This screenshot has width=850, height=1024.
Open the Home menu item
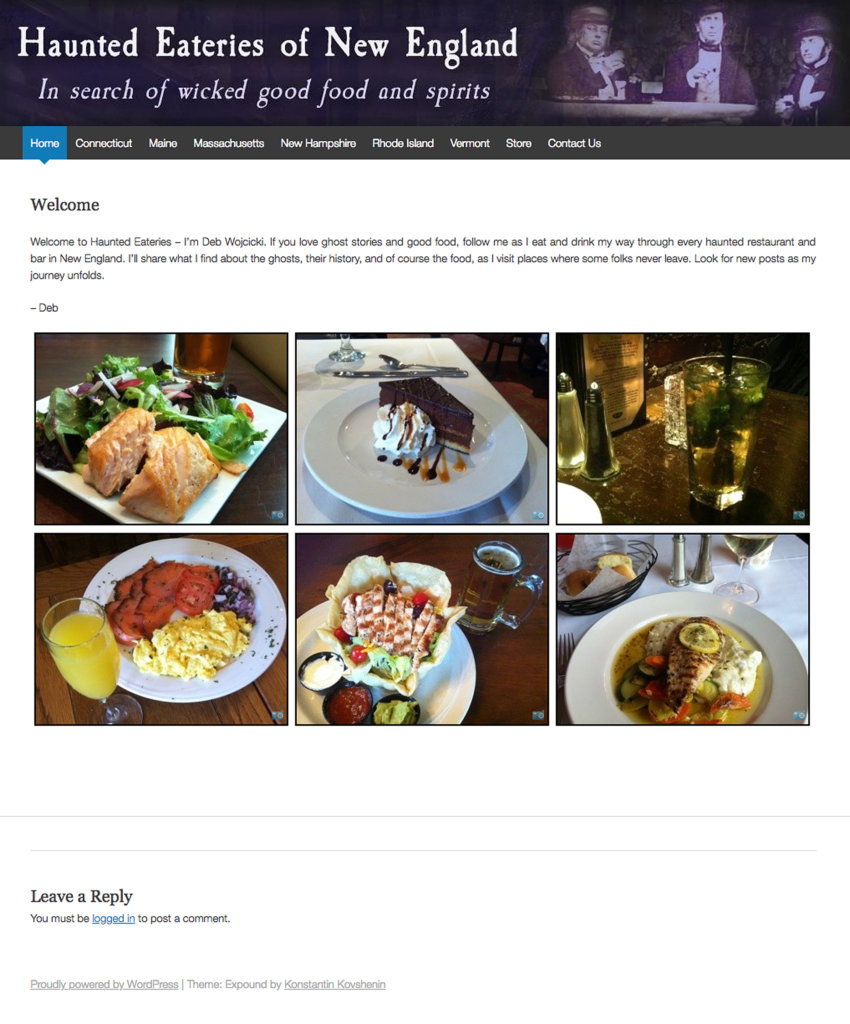pyautogui.click(x=44, y=143)
